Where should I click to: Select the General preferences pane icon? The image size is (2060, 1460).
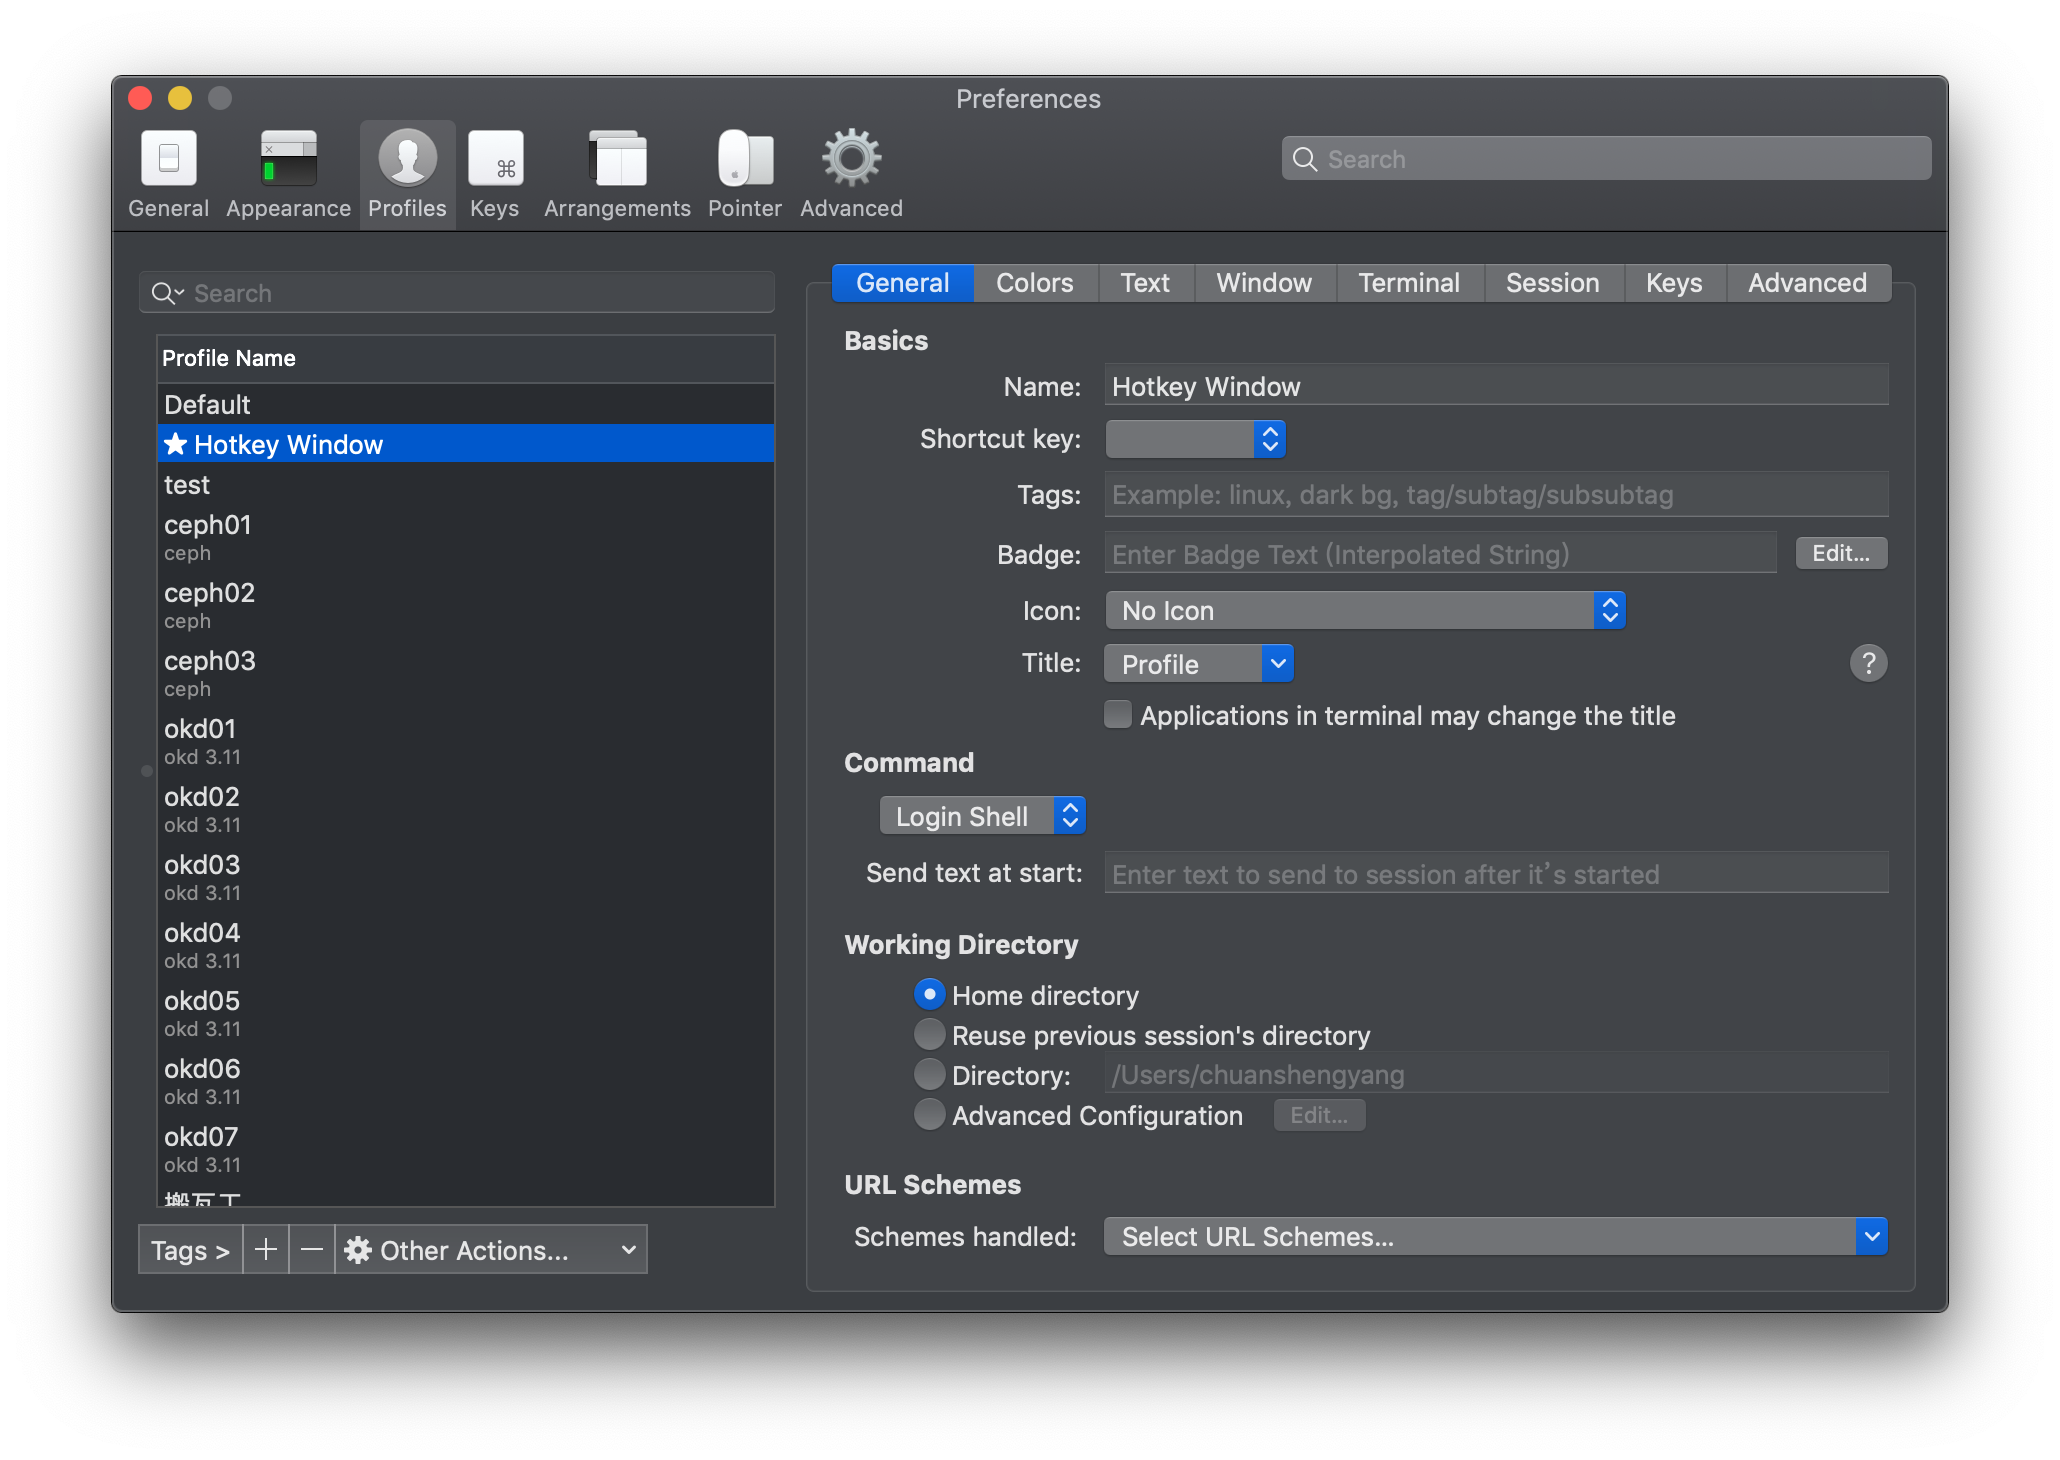pyautogui.click(x=167, y=172)
